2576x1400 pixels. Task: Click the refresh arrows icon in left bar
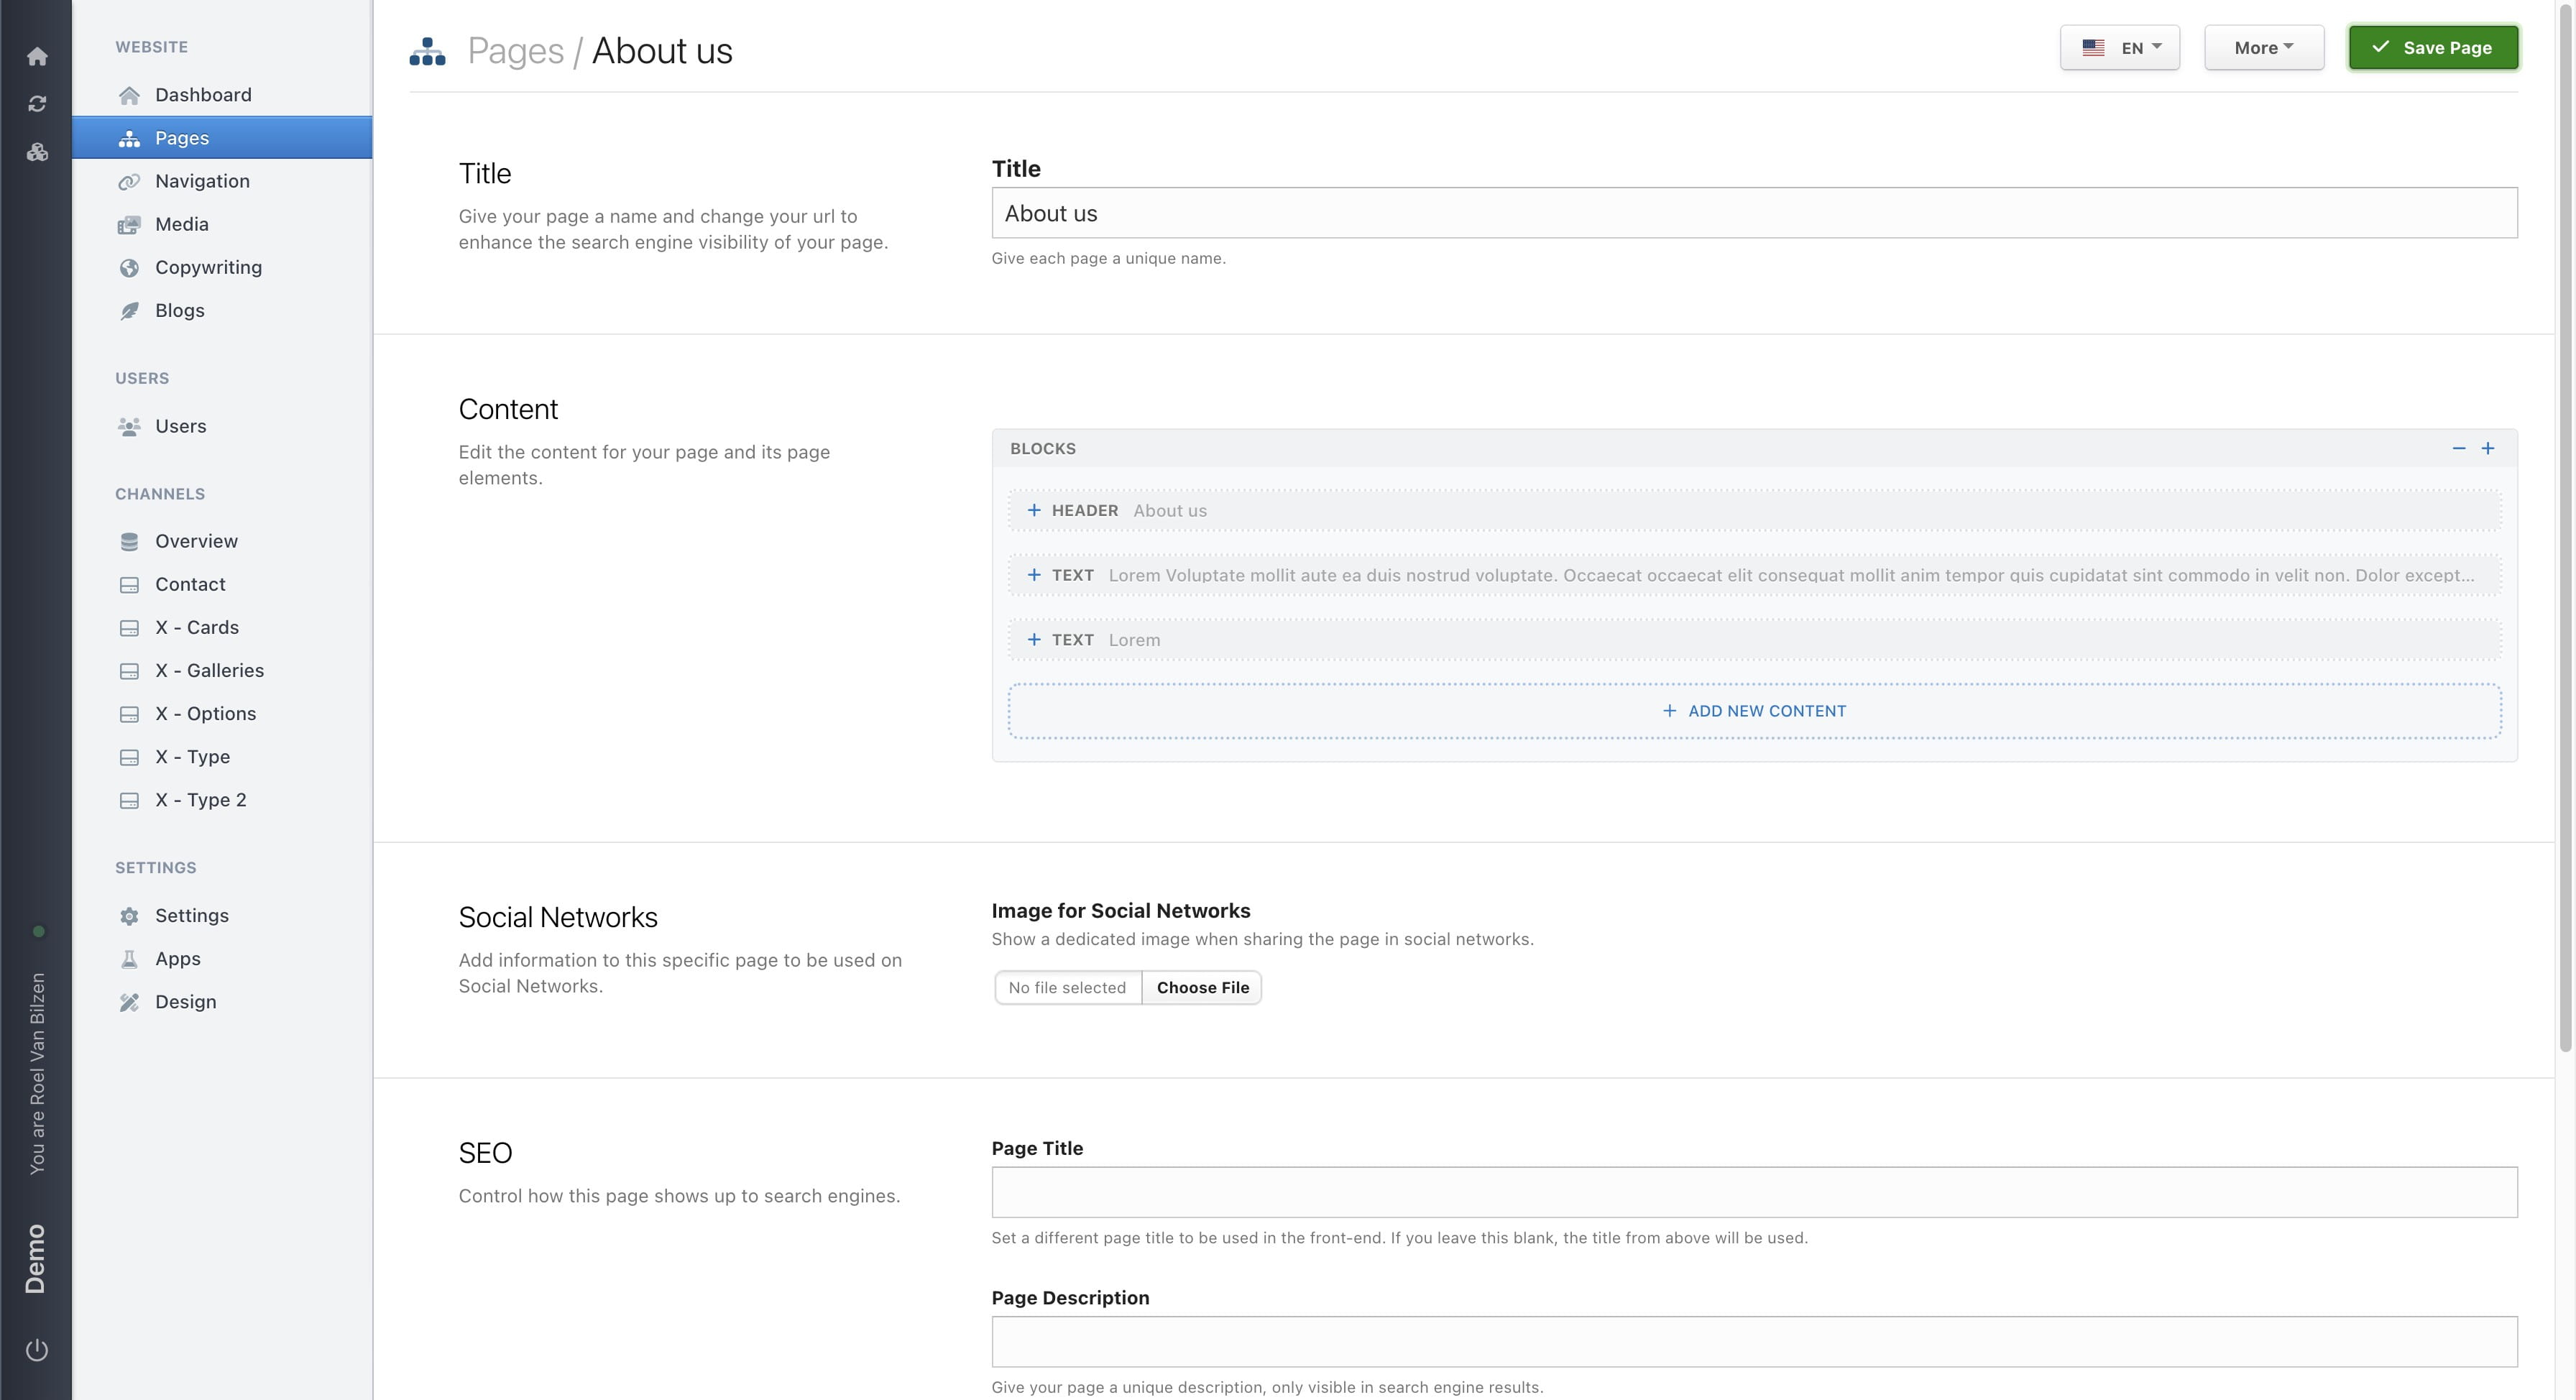pyautogui.click(x=37, y=104)
